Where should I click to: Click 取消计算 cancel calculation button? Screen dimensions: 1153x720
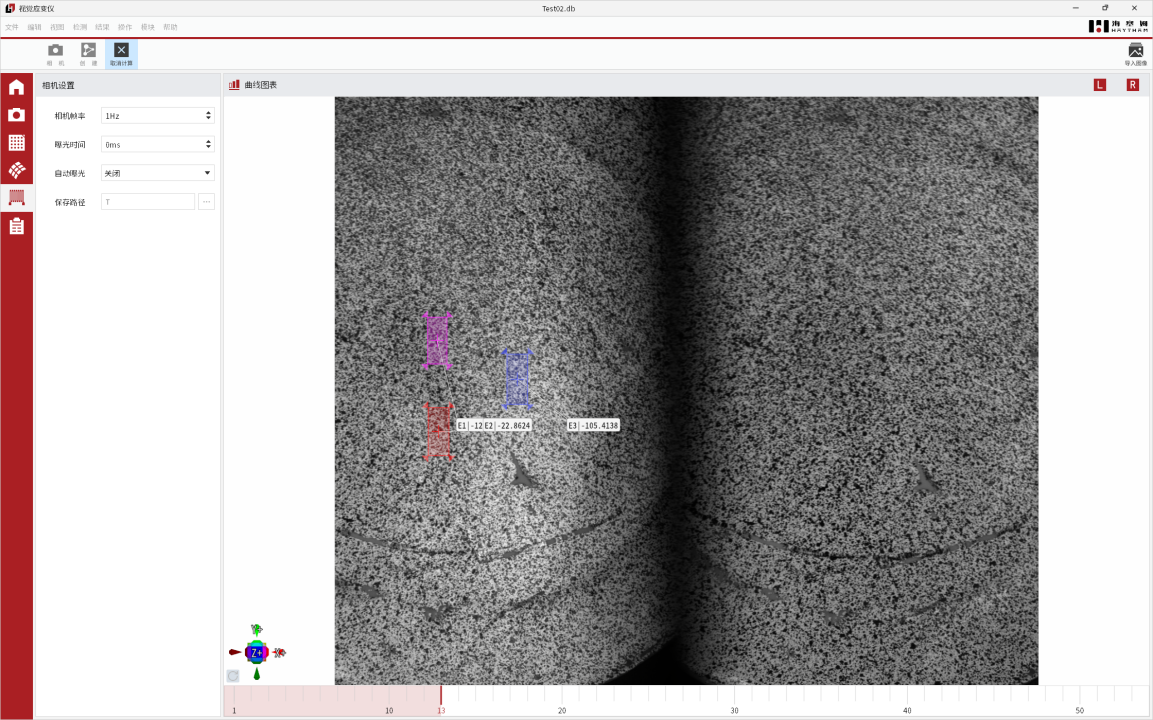tap(121, 54)
